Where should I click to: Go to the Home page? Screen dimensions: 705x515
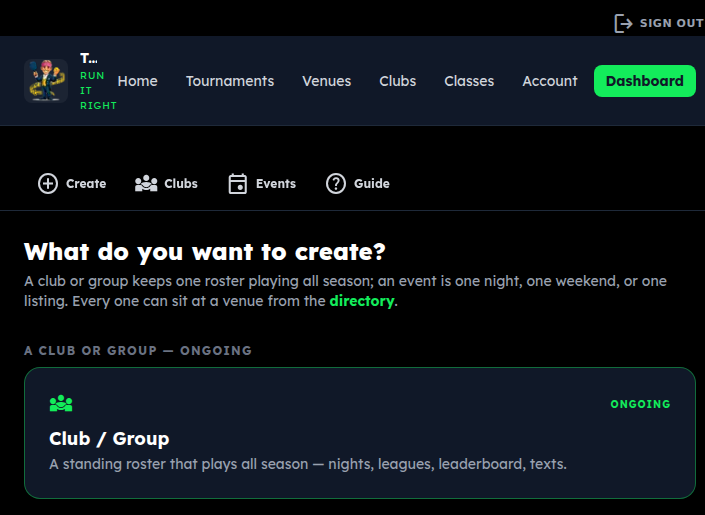click(x=138, y=81)
